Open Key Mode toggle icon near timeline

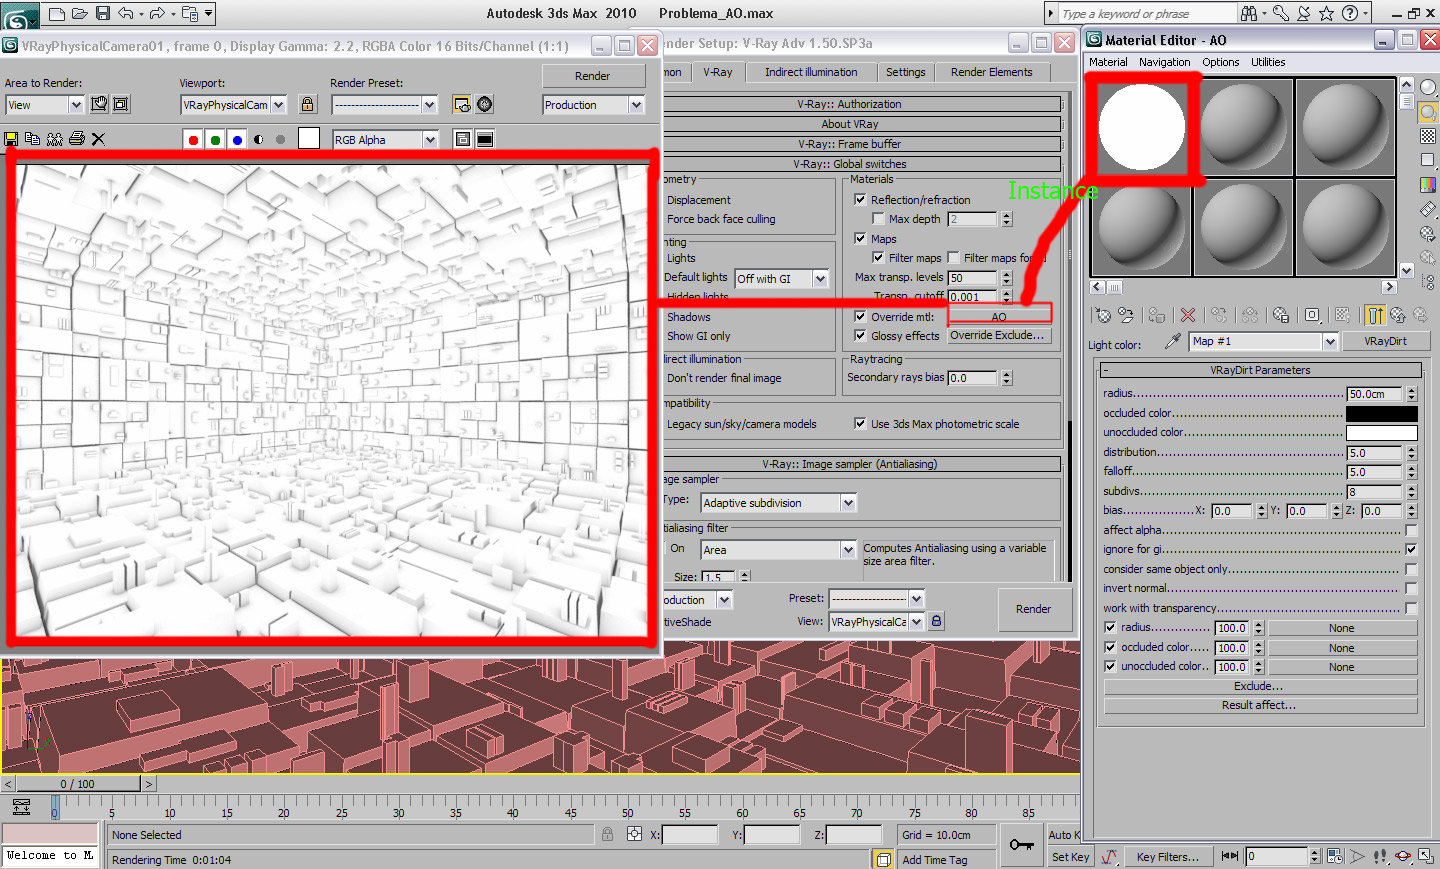coord(1230,857)
